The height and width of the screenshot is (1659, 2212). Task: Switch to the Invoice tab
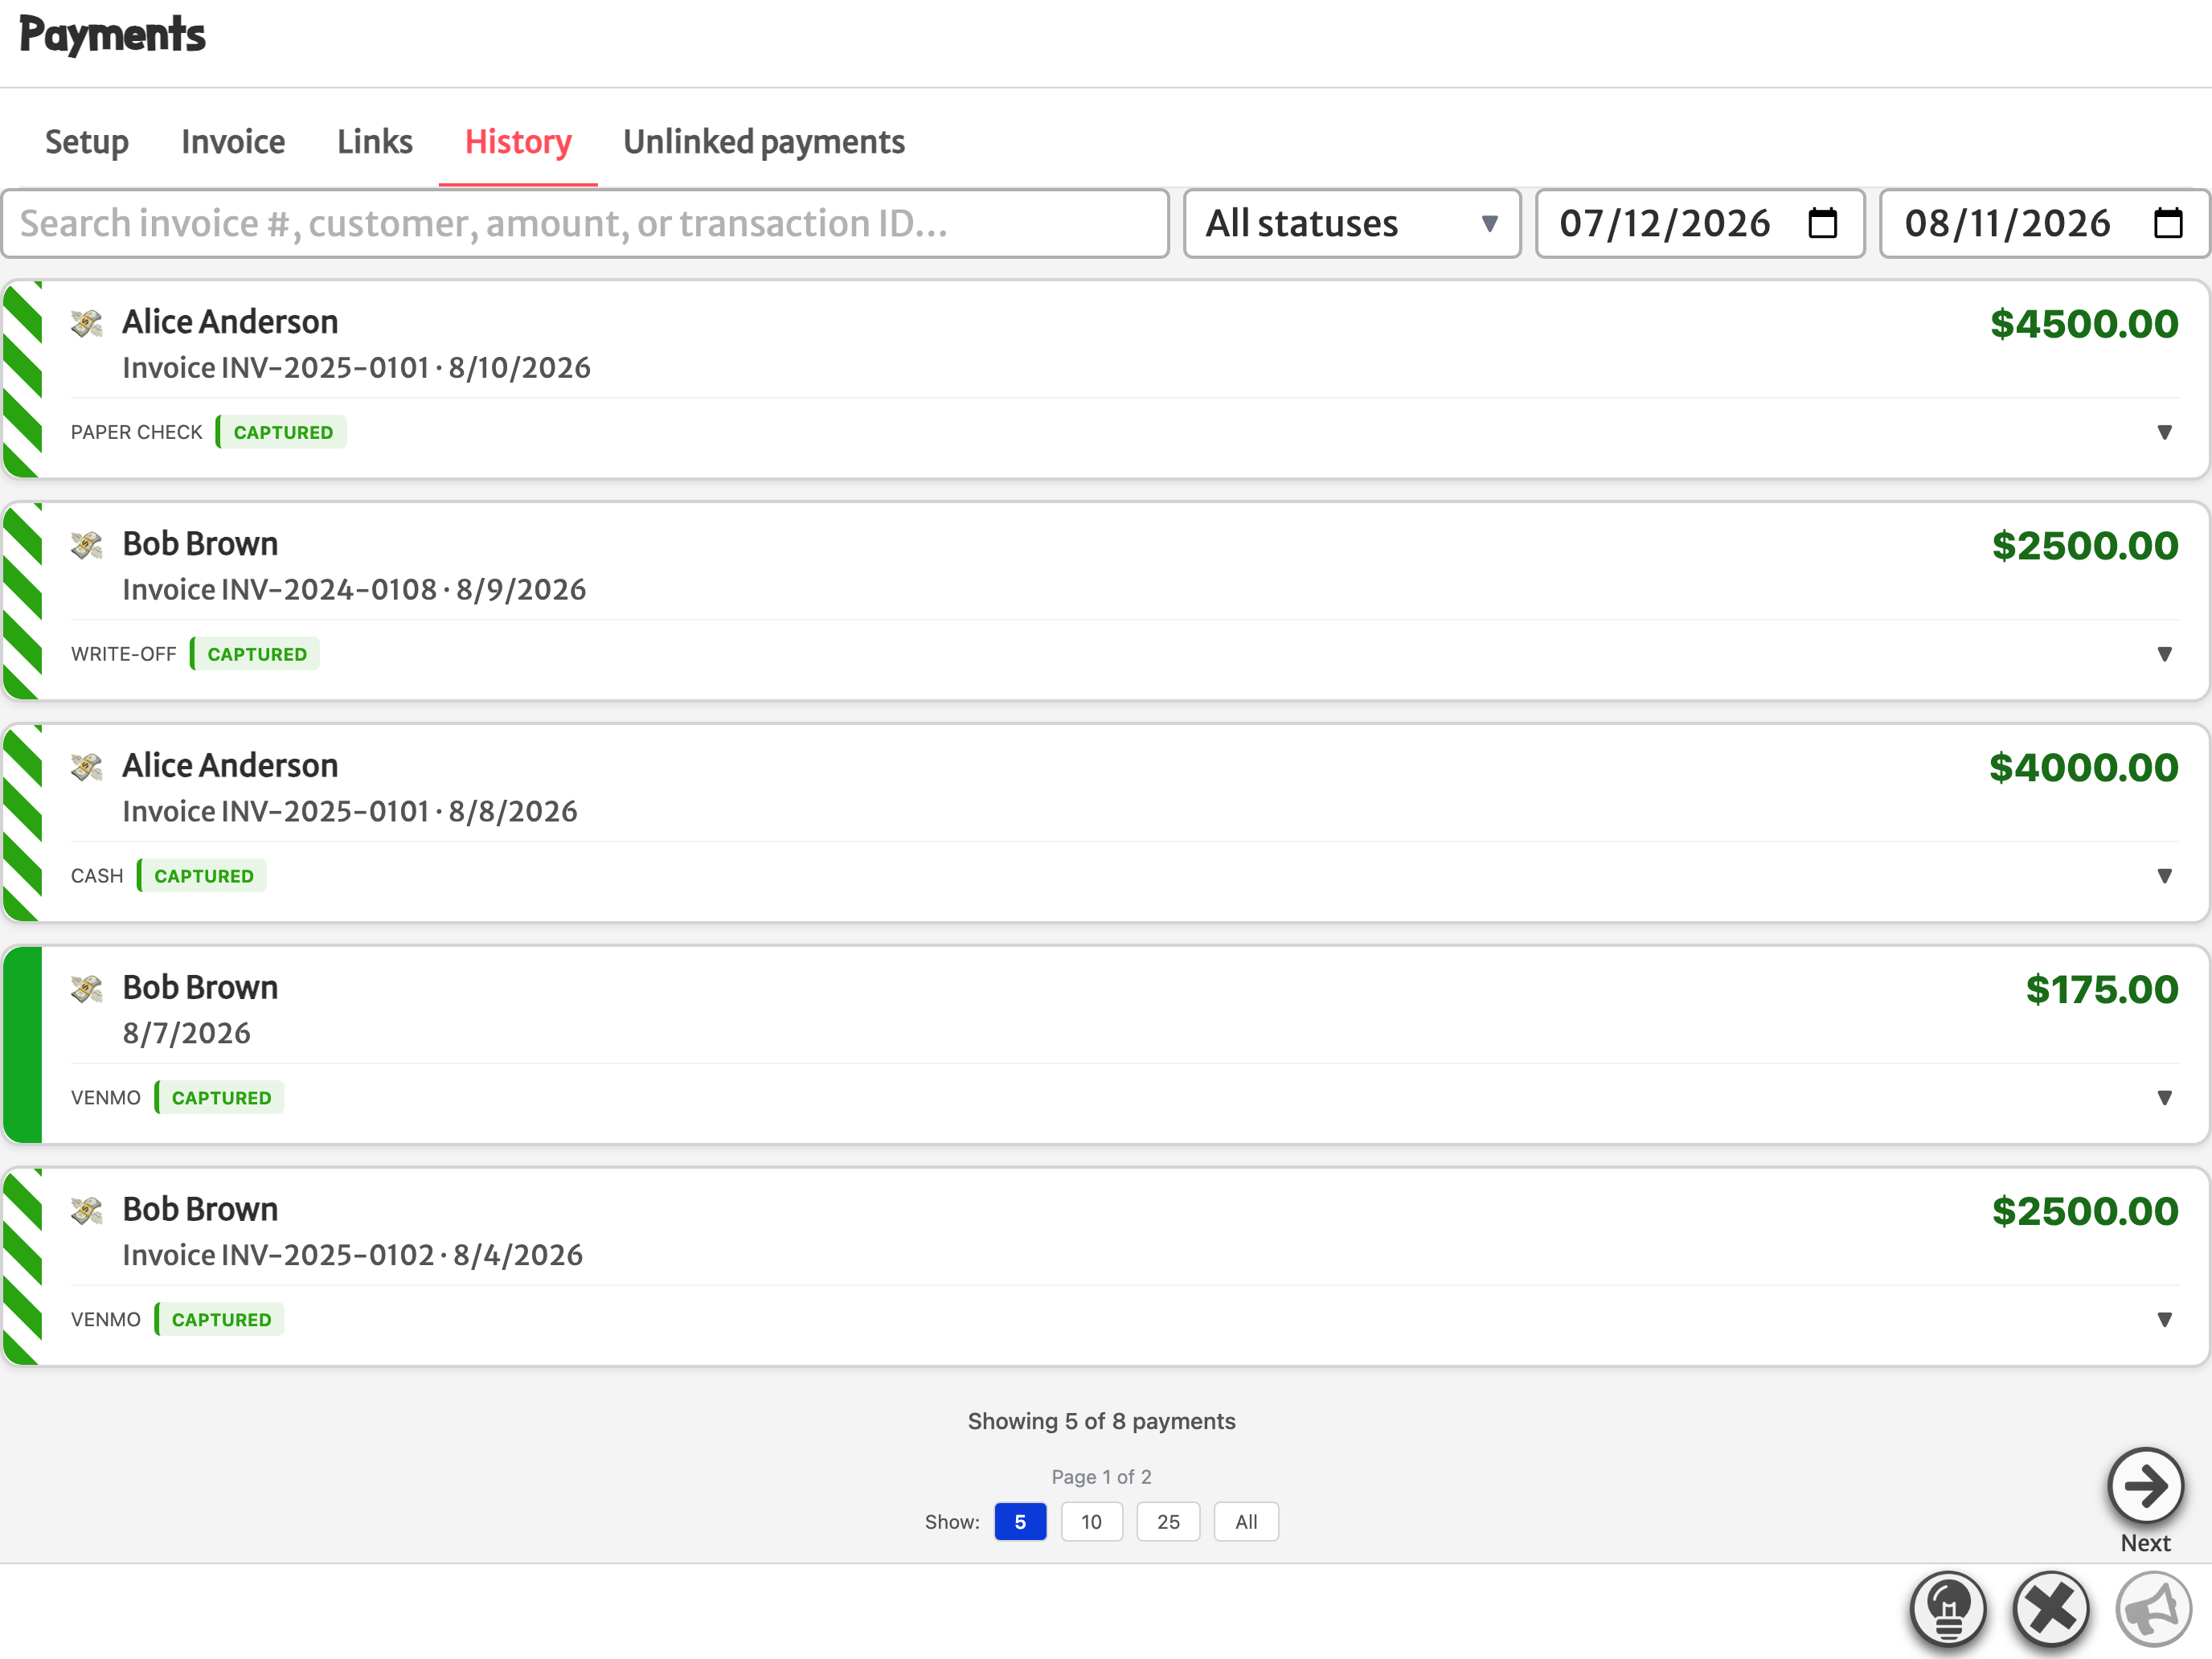(233, 142)
